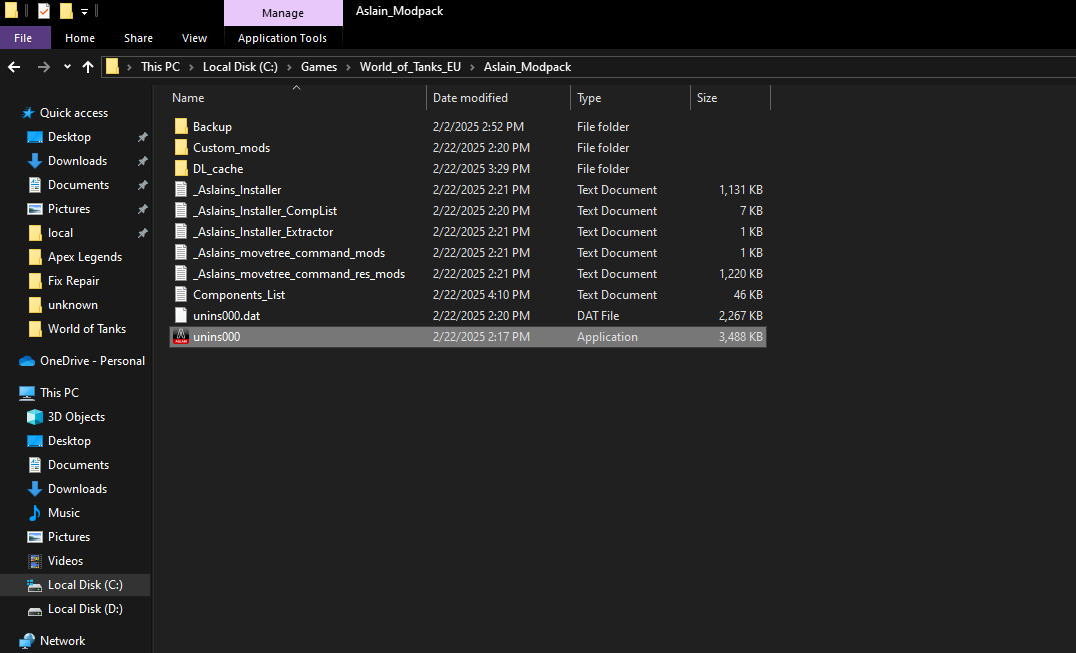Go back with the back arrow
Screen dimensions: 1076x653
14,67
